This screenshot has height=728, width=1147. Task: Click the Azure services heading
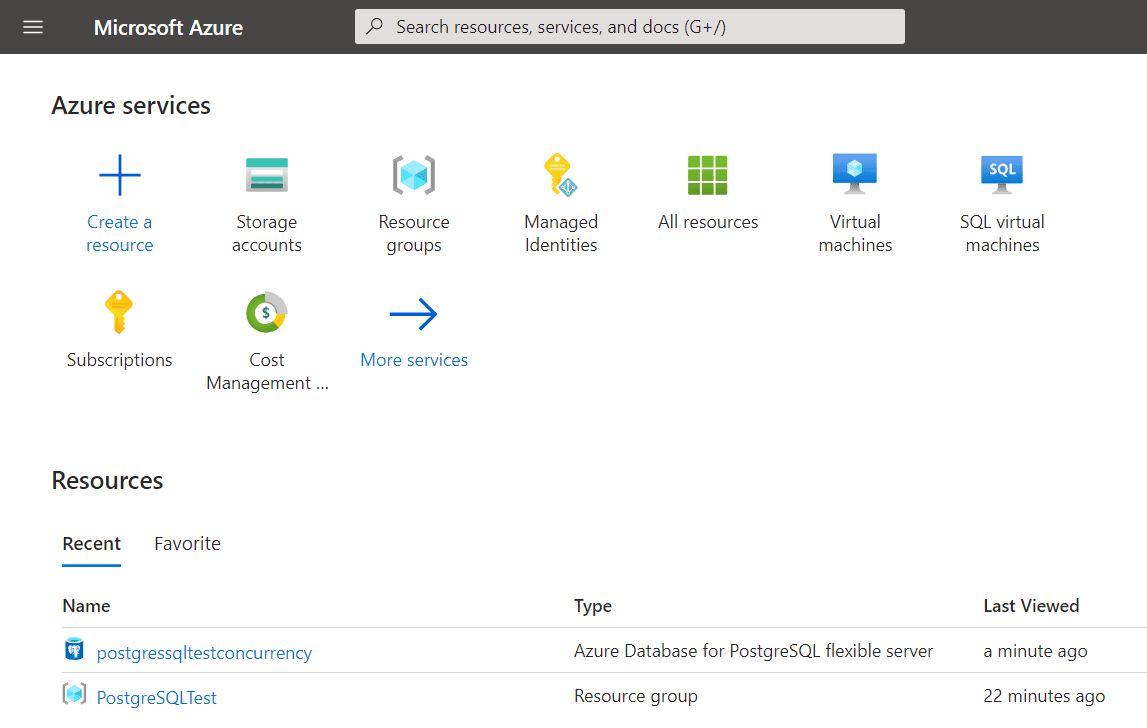pos(131,105)
